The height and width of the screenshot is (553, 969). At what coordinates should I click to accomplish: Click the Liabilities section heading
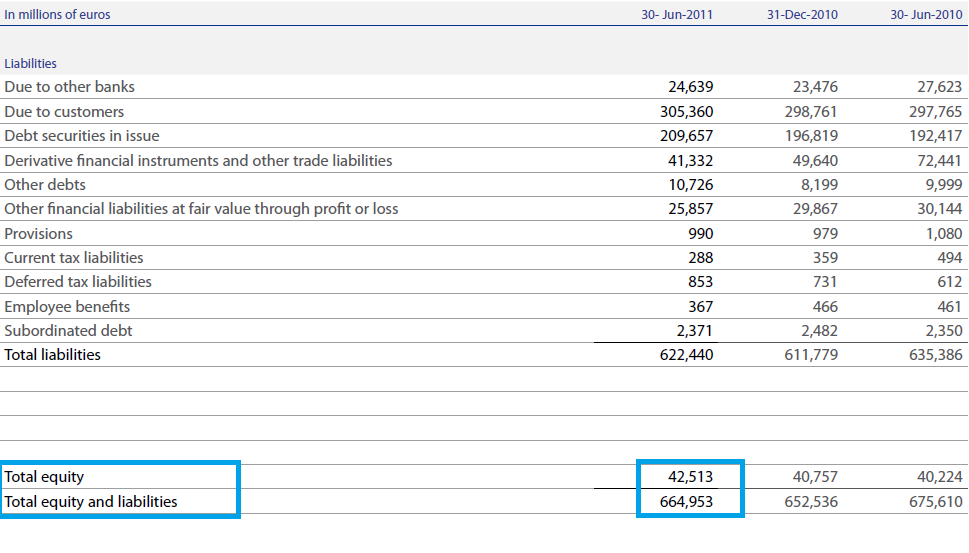click(x=30, y=64)
